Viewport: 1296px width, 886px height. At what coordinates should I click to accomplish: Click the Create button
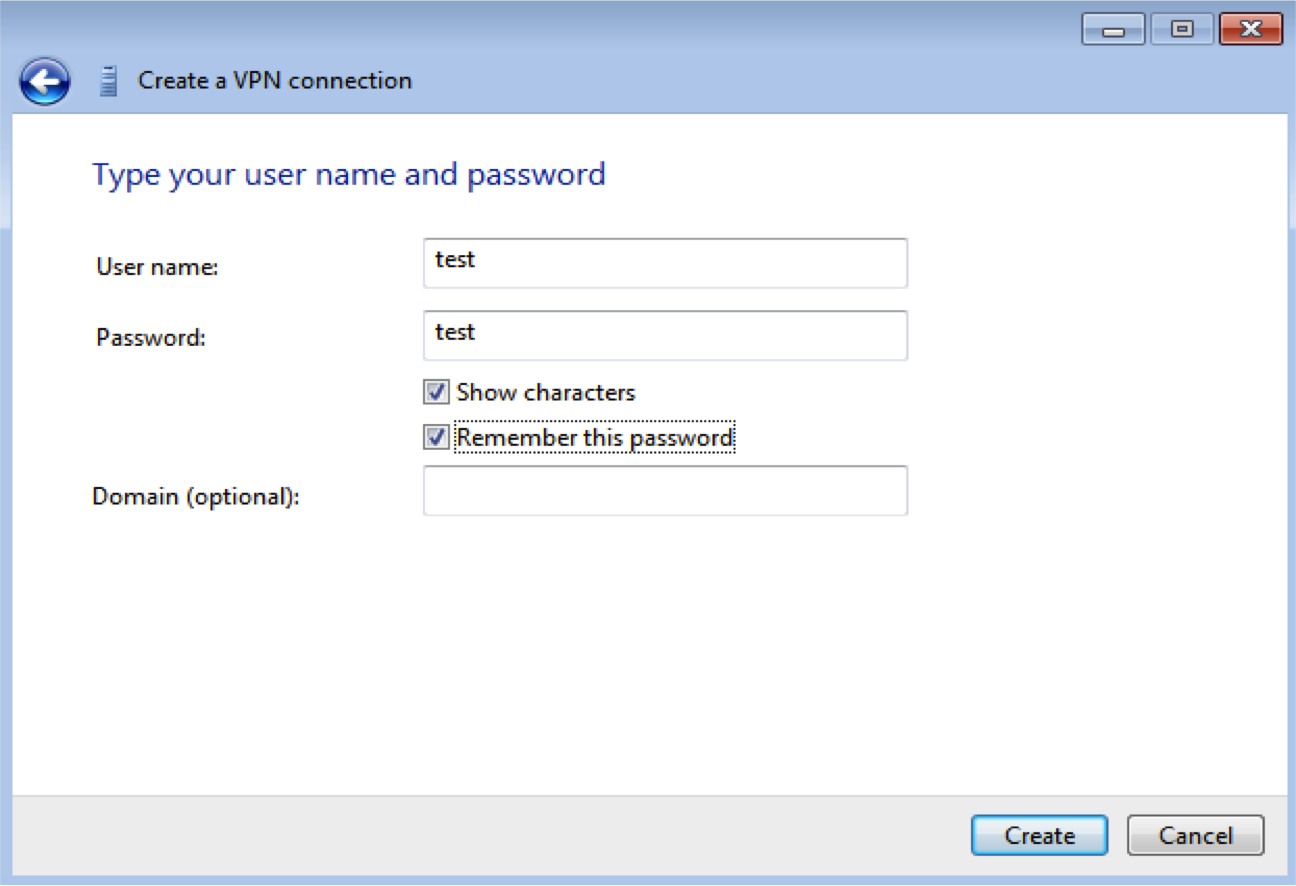coord(1039,835)
